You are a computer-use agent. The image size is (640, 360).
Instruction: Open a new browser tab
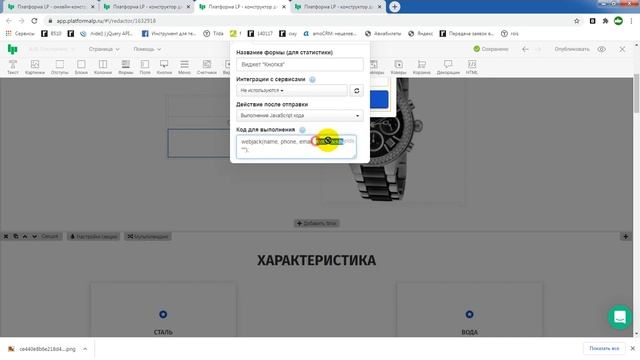(x=394, y=7)
